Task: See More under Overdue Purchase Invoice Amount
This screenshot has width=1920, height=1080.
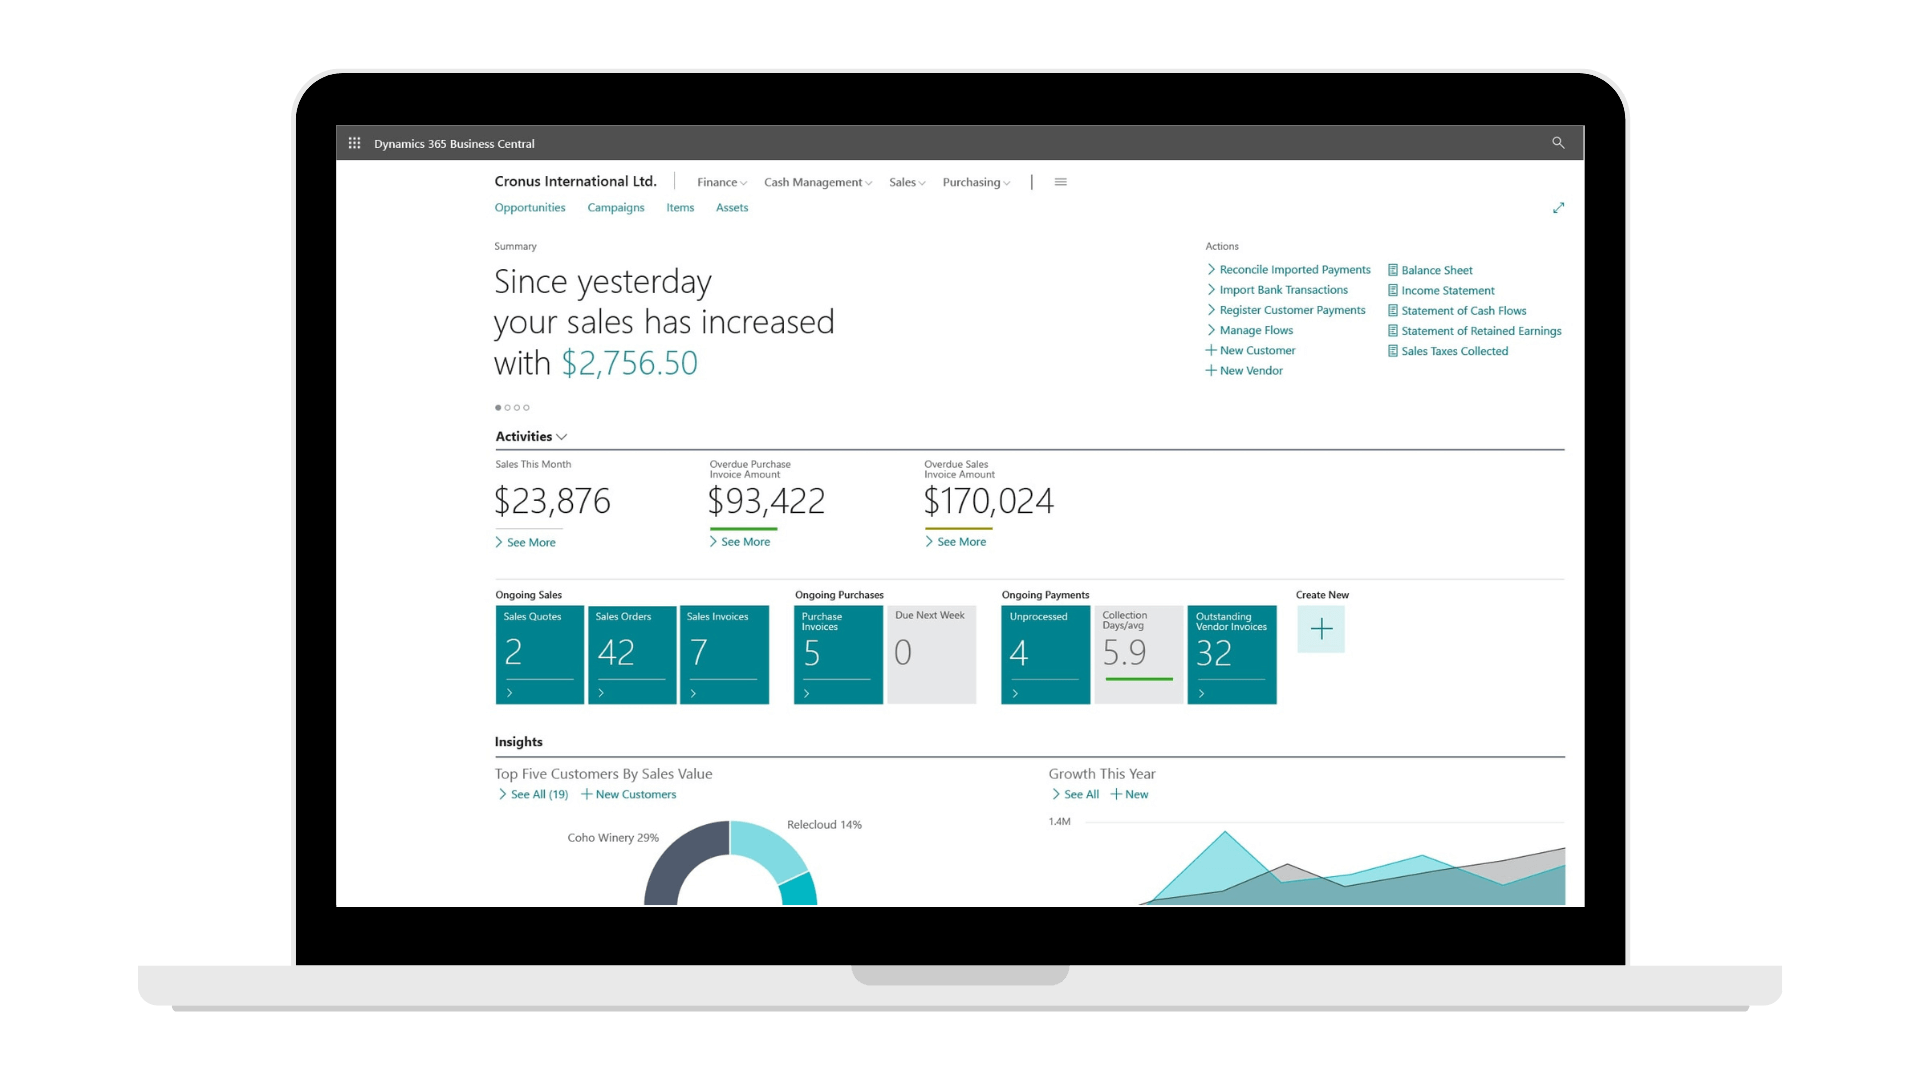Action: (740, 542)
